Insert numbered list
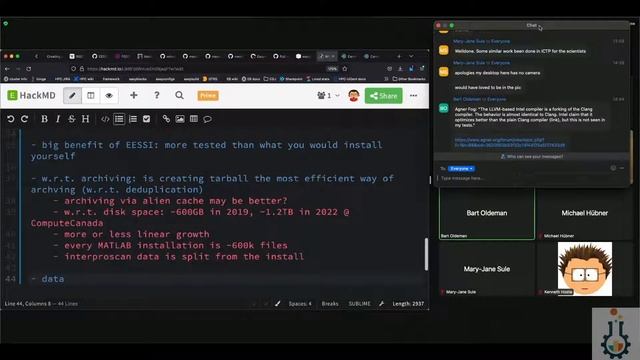 click(133, 119)
